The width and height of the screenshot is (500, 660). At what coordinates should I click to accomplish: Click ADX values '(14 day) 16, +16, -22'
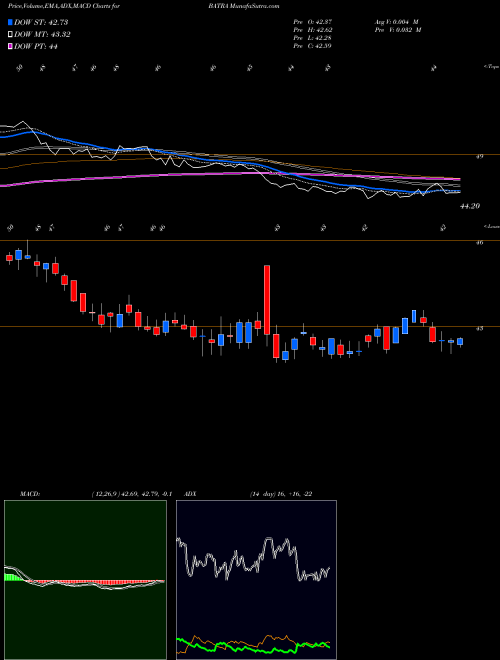click(x=281, y=494)
